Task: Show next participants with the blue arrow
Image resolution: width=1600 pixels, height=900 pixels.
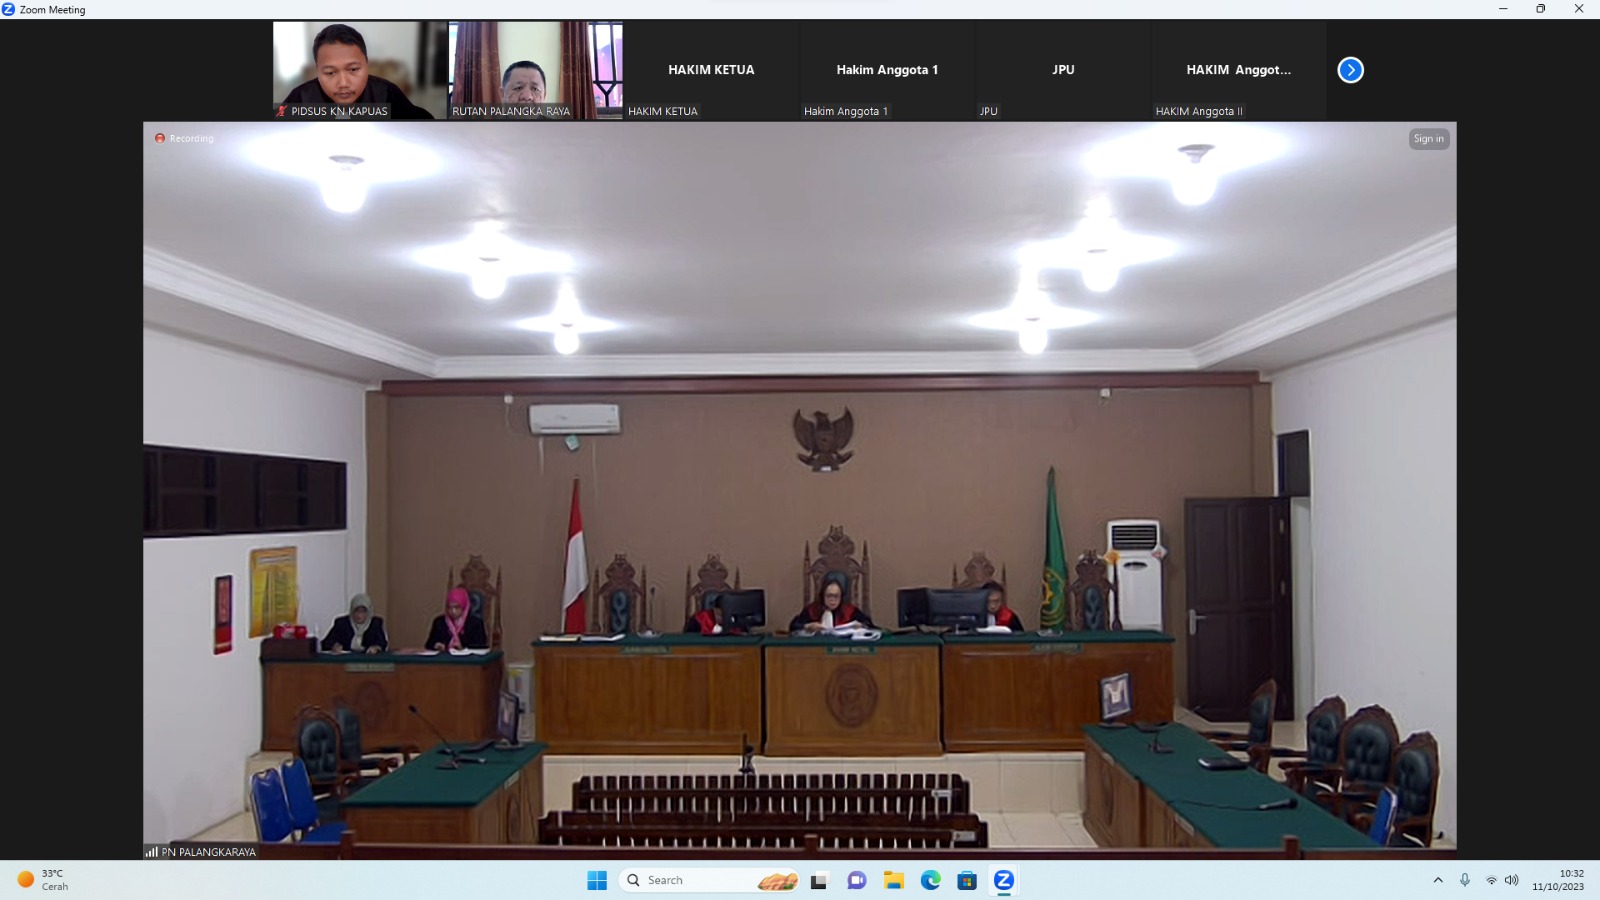Action: [x=1350, y=70]
